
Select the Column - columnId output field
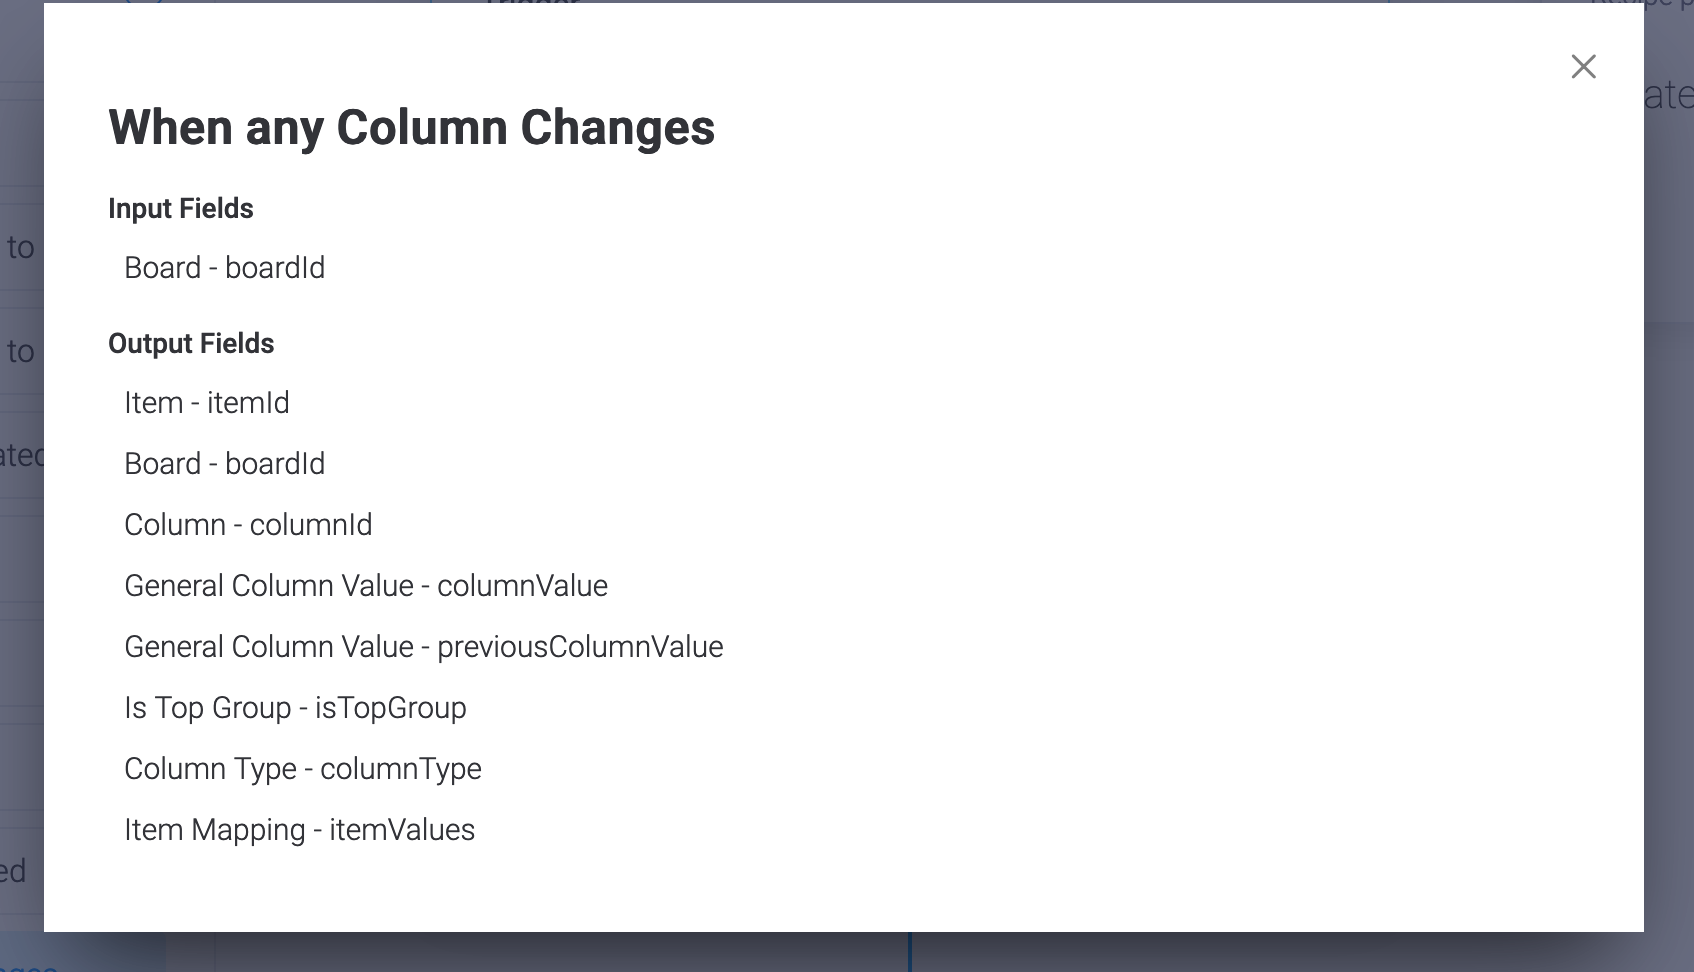pyautogui.click(x=248, y=524)
